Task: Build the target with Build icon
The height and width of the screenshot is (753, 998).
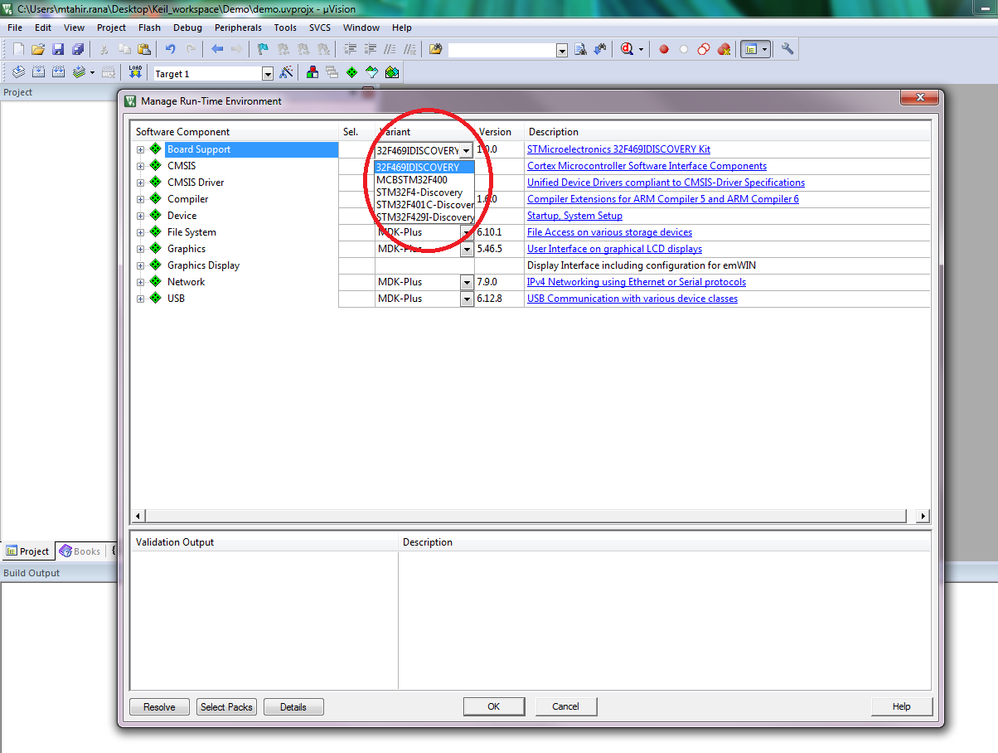Action: (x=38, y=73)
